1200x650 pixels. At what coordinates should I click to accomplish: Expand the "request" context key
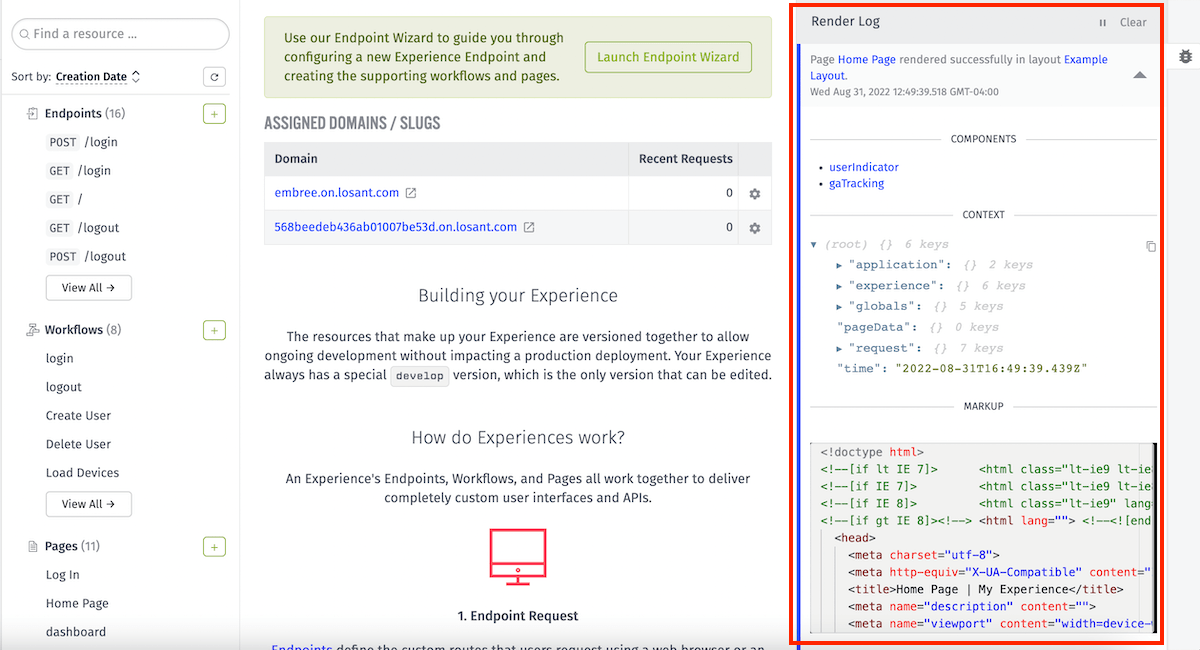(839, 348)
